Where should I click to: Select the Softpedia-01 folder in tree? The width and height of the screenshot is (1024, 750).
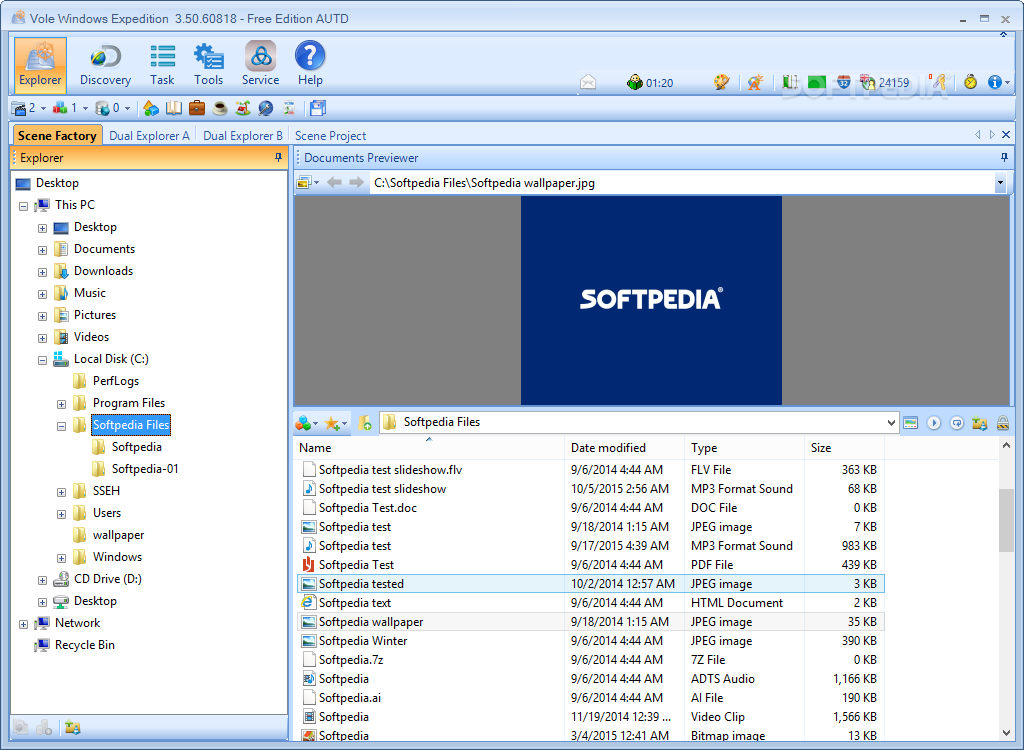(x=144, y=468)
